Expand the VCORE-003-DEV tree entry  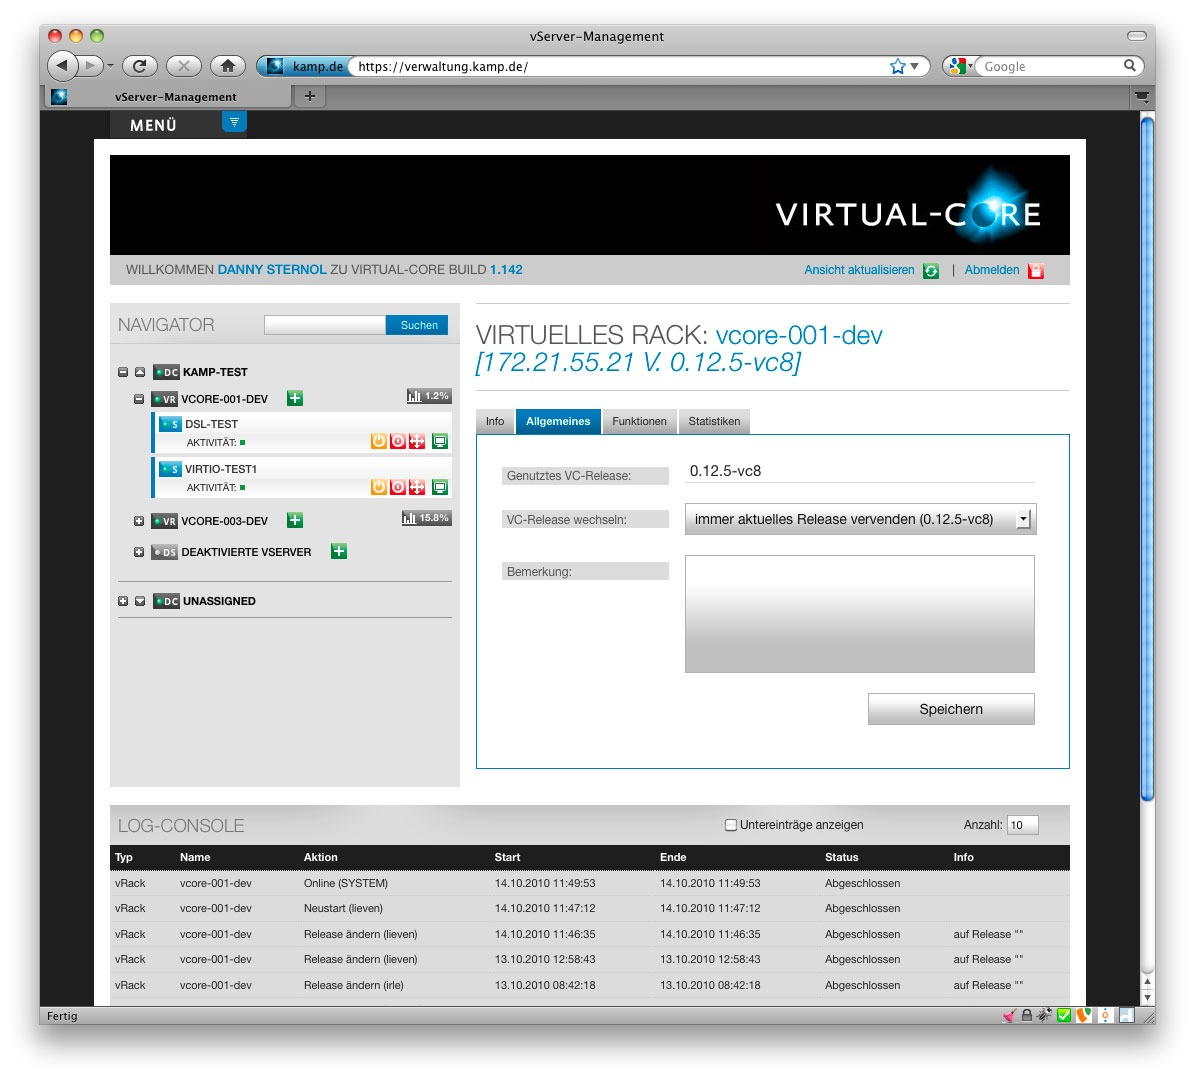coord(138,520)
